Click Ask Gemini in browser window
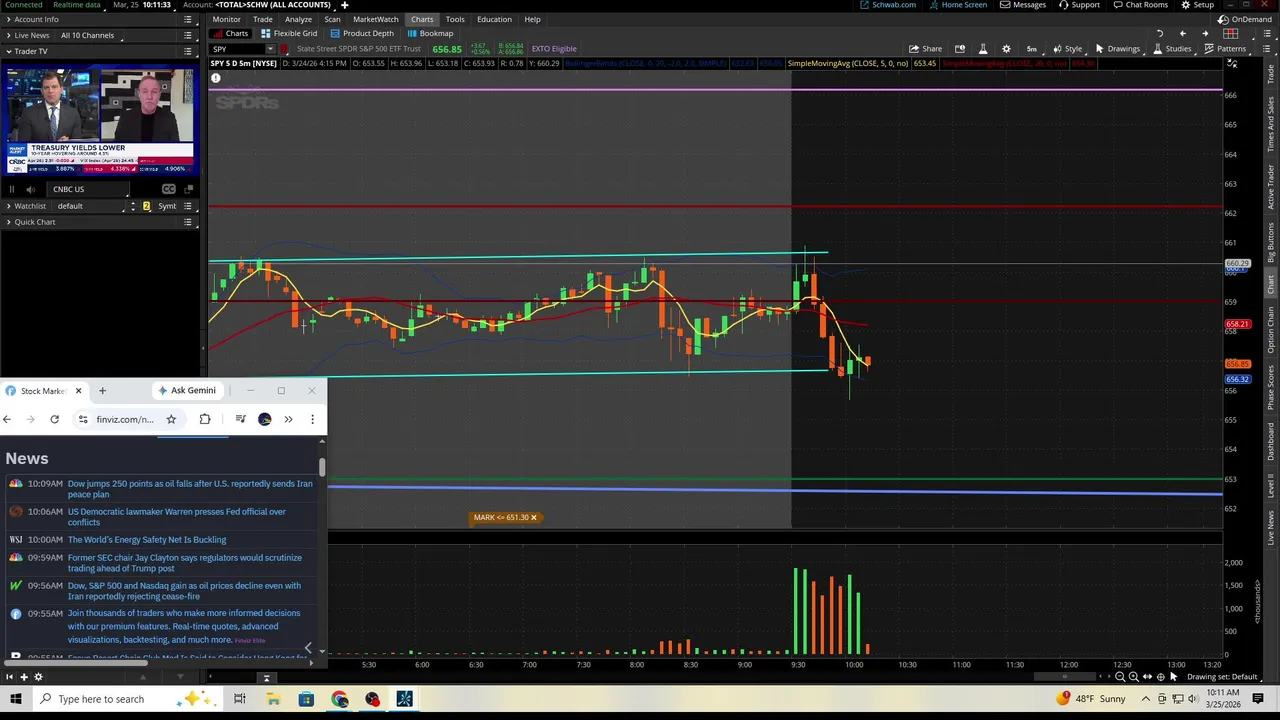The image size is (1280, 720). [186, 390]
